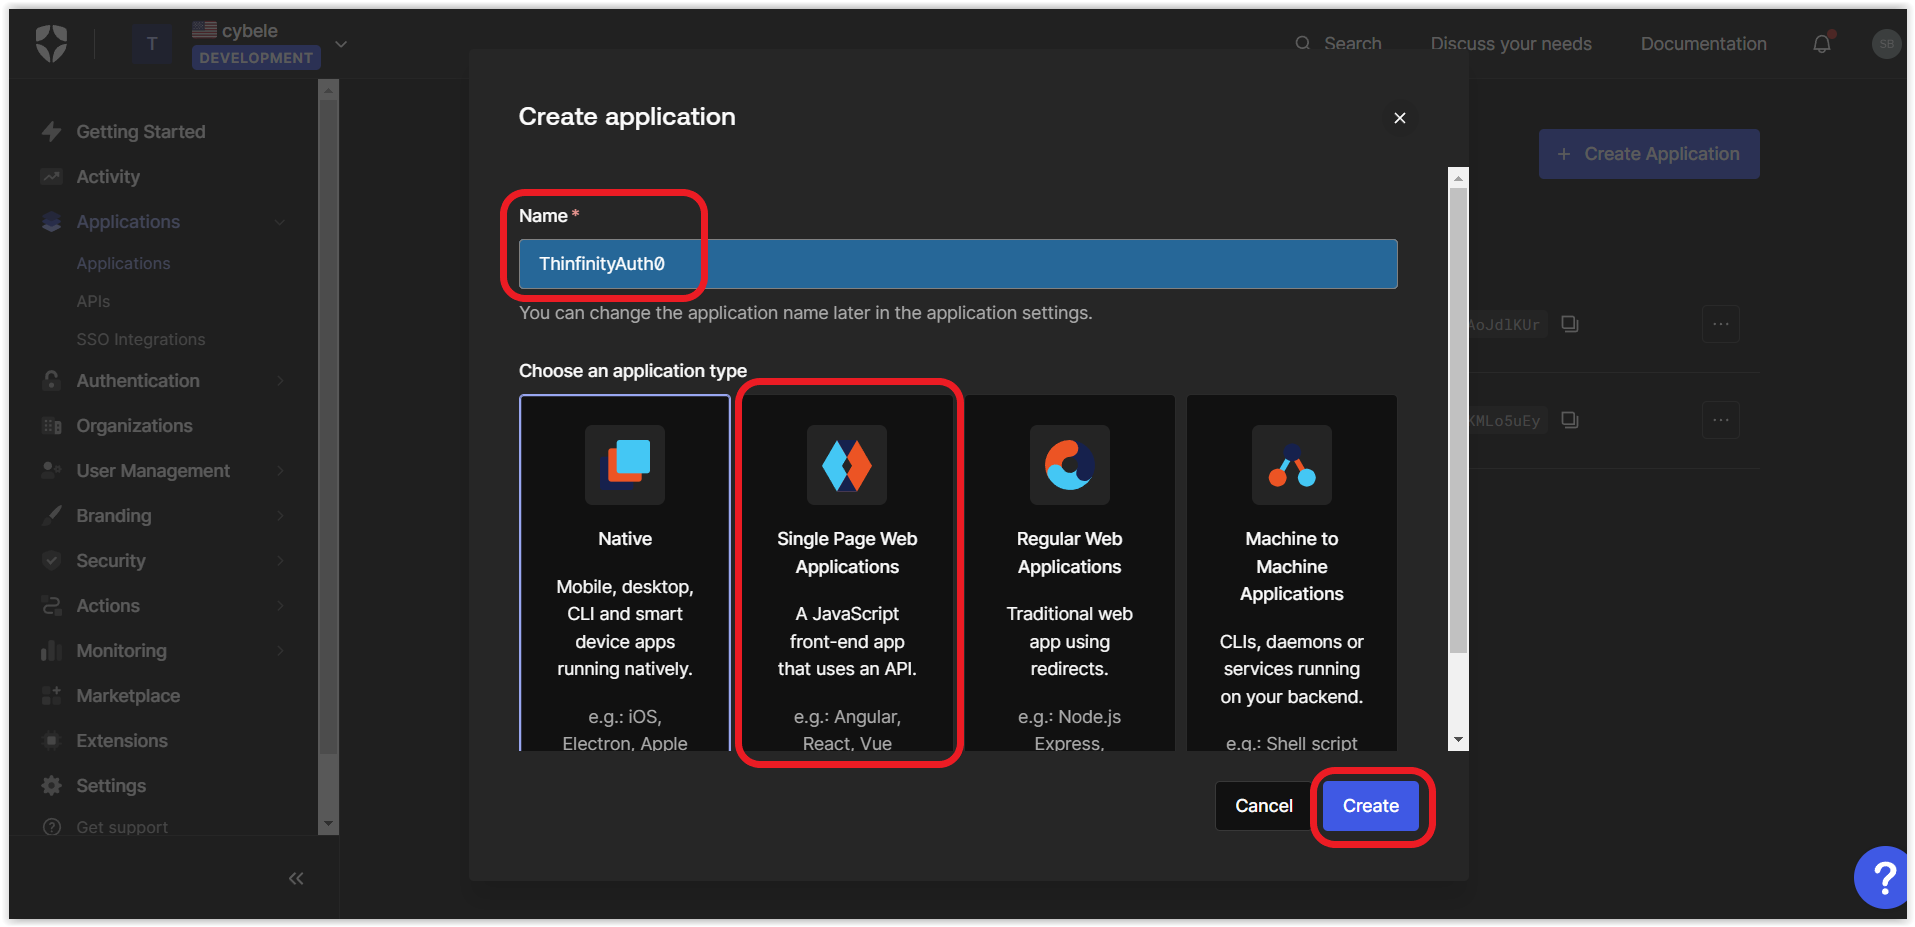Close the Create application dialog

1399,118
